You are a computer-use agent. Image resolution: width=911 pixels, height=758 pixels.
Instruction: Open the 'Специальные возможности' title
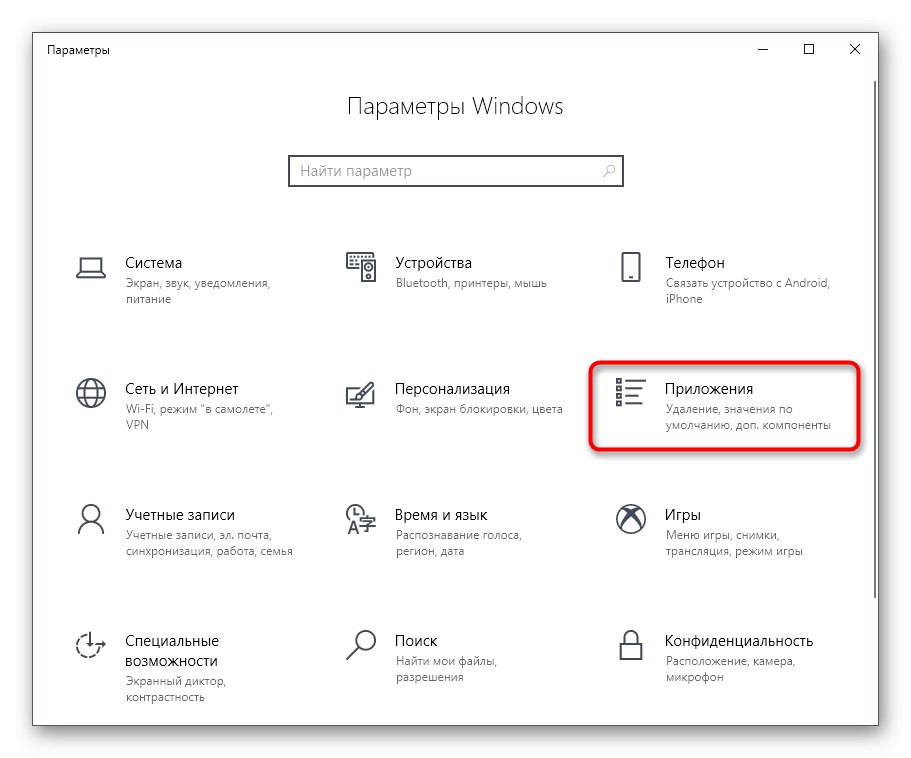click(172, 651)
